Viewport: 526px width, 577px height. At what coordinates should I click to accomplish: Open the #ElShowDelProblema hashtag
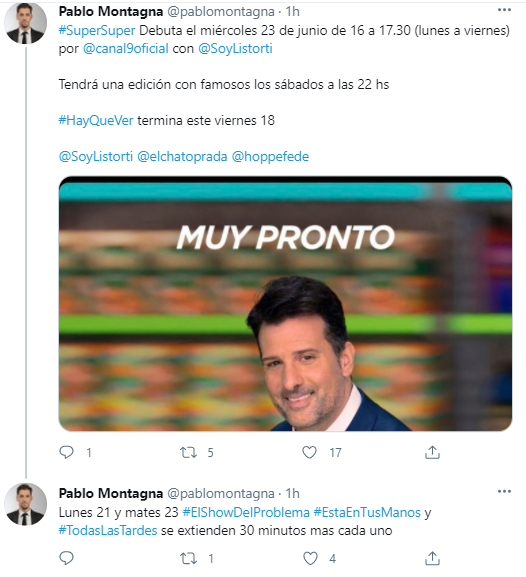pyautogui.click(x=246, y=513)
